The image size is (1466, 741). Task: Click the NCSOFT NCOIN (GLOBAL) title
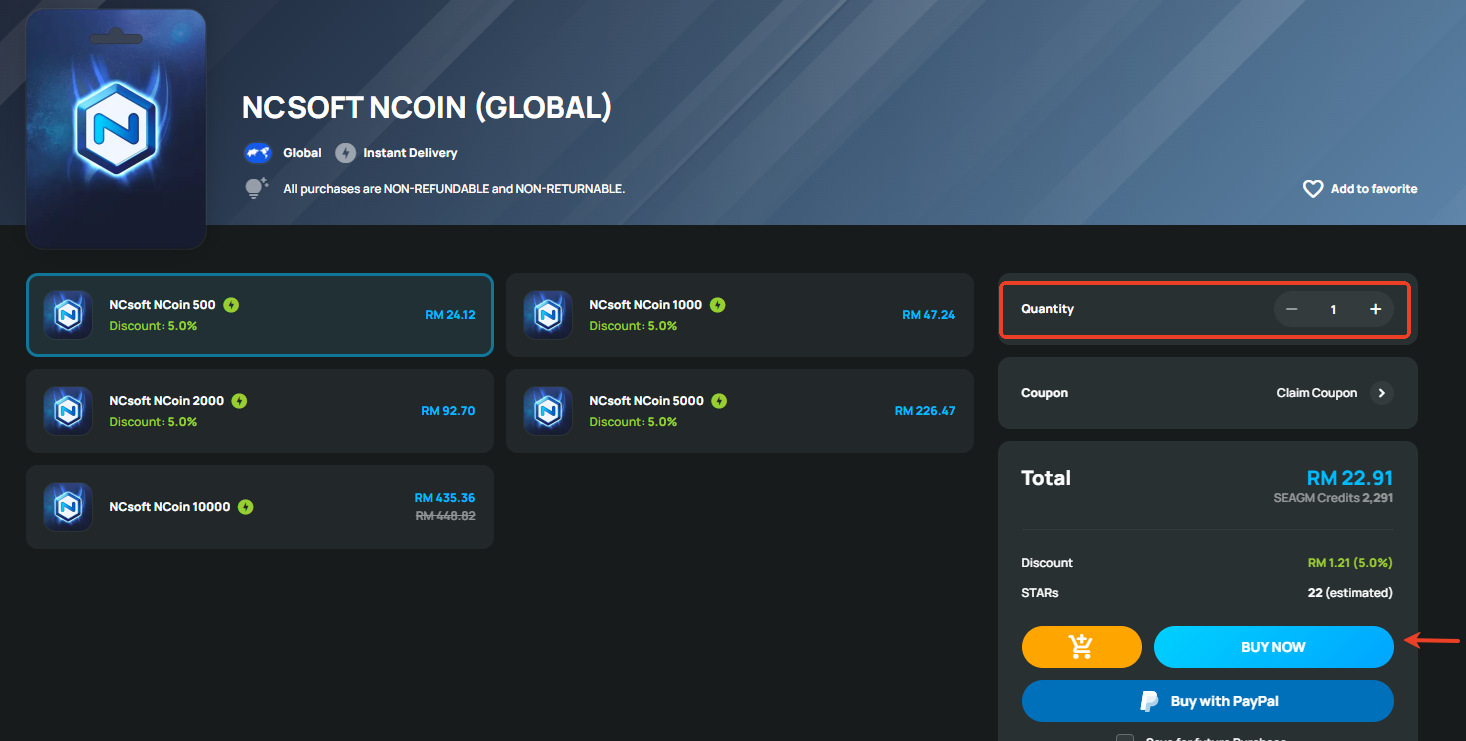[427, 107]
